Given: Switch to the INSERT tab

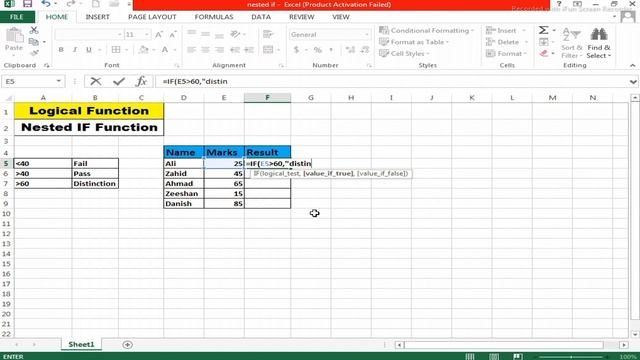Looking at the screenshot, I should point(98,17).
